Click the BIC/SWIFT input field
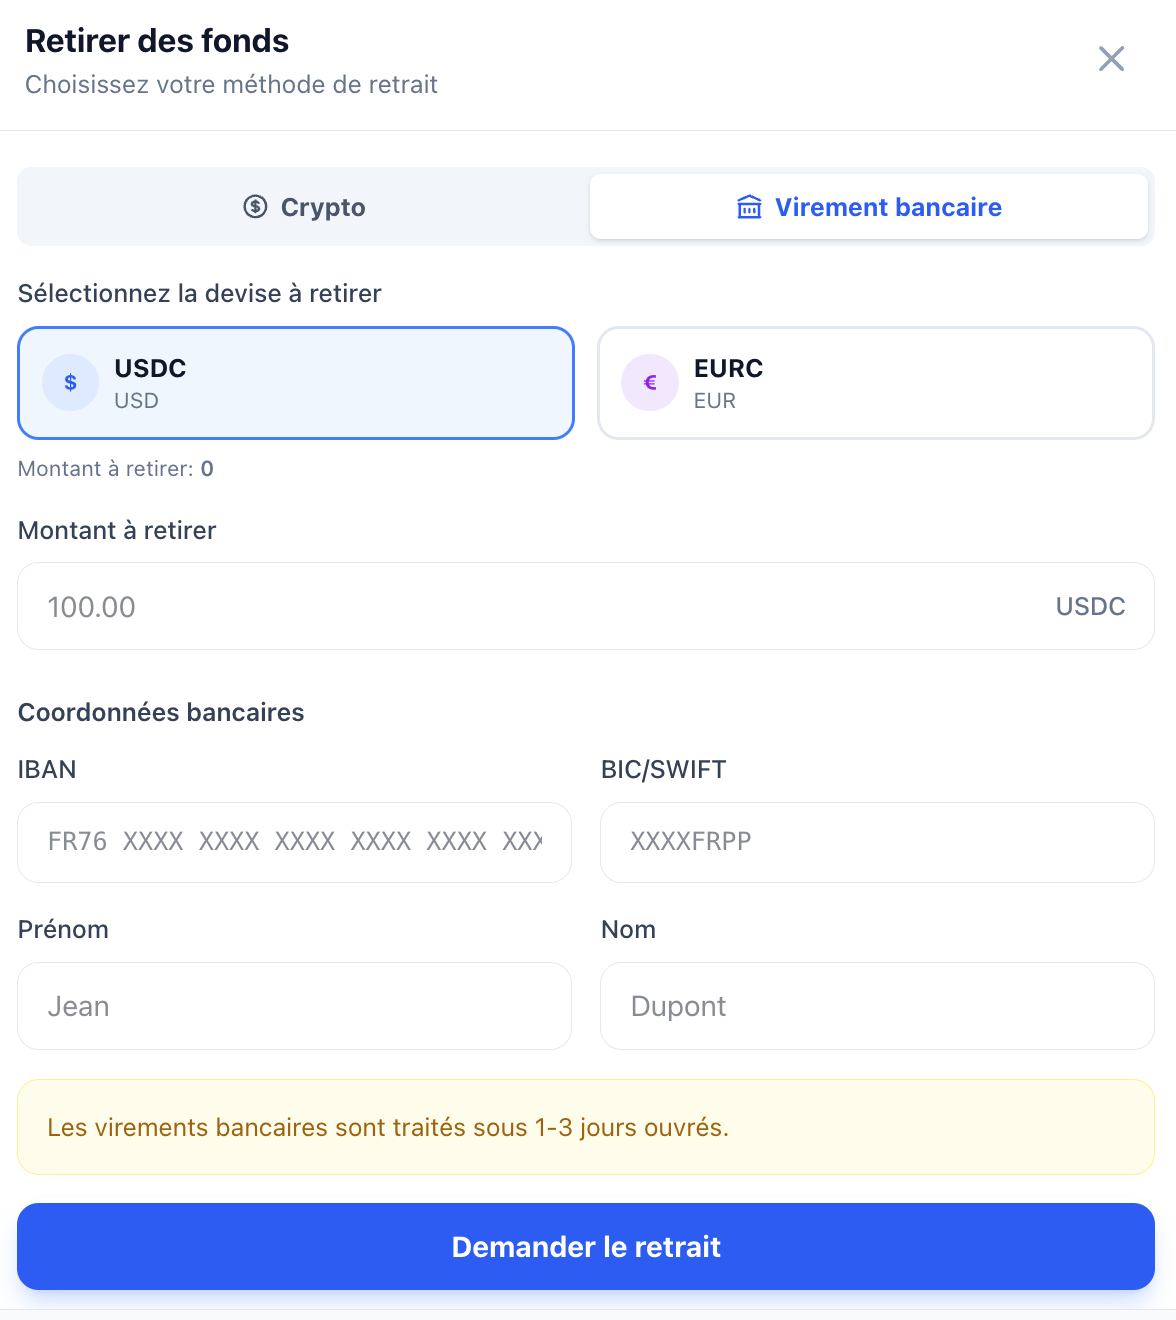The height and width of the screenshot is (1320, 1176). click(x=877, y=842)
